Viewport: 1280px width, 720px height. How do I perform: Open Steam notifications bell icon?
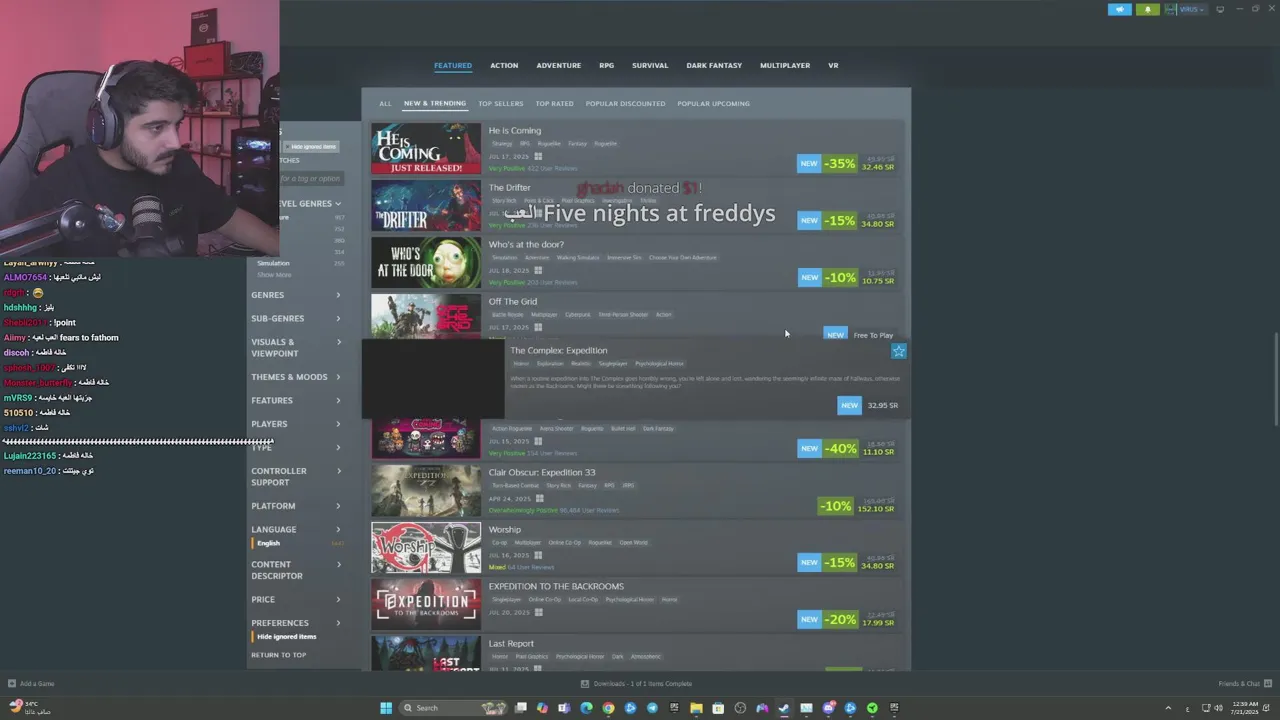(x=1147, y=9)
